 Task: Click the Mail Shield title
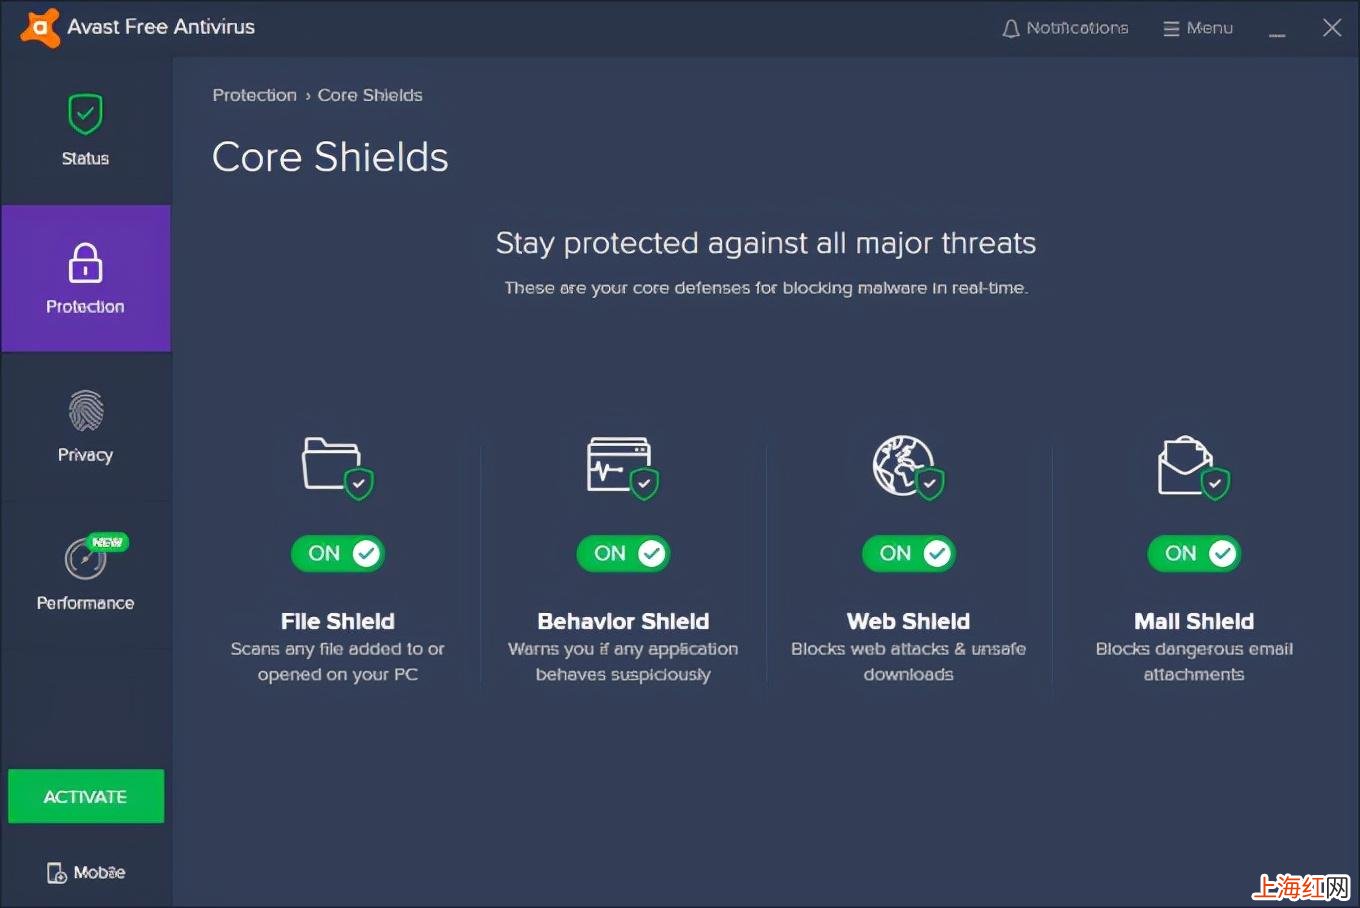tap(1194, 621)
